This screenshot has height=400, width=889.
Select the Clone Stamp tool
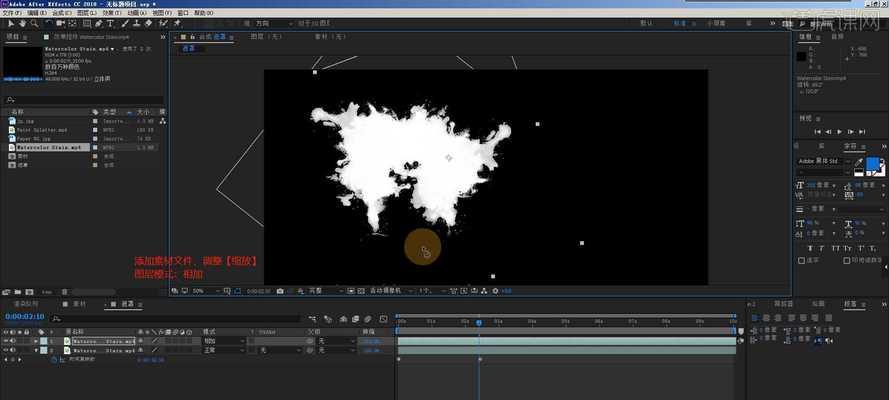point(137,23)
